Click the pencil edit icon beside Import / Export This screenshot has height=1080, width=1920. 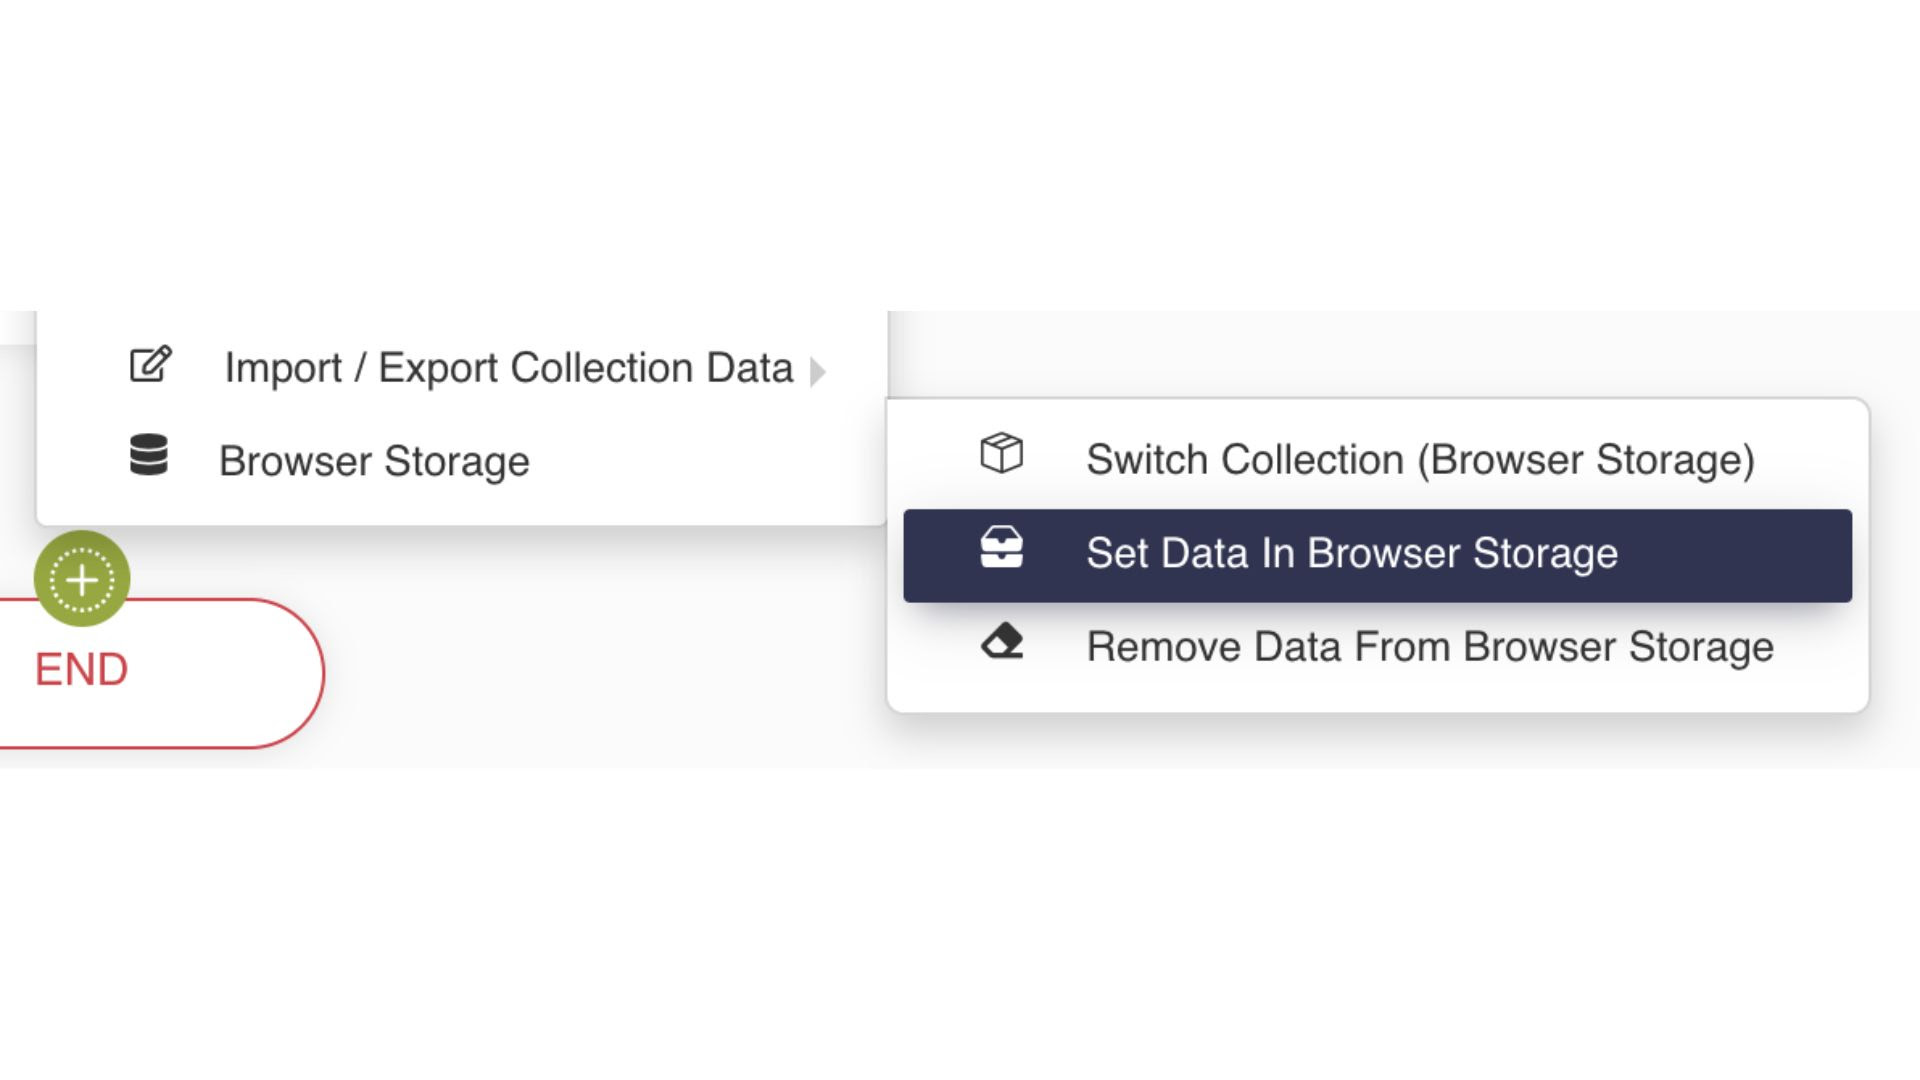[x=151, y=365]
